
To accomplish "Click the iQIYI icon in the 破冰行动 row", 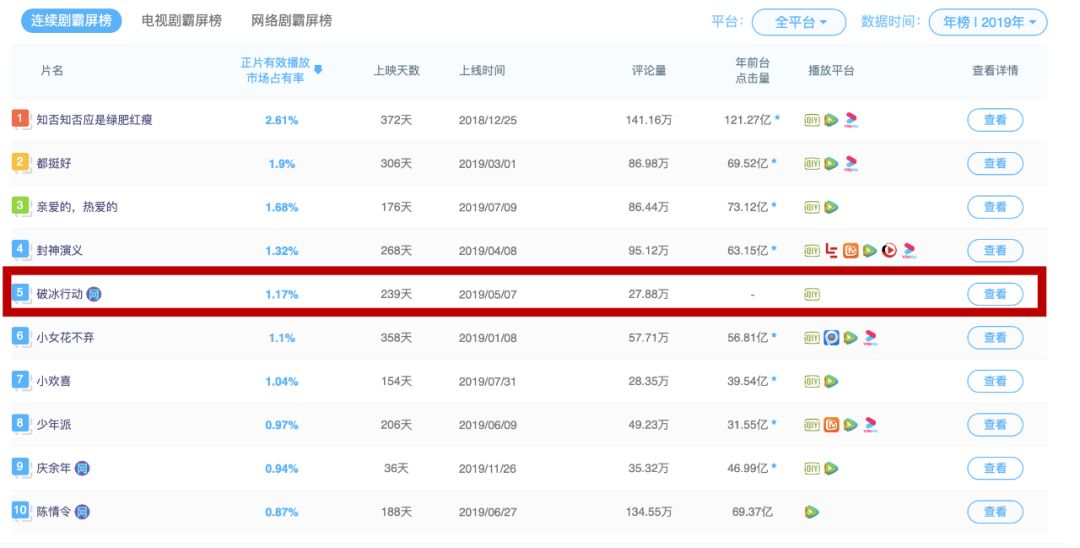I will pyautogui.click(x=812, y=295).
